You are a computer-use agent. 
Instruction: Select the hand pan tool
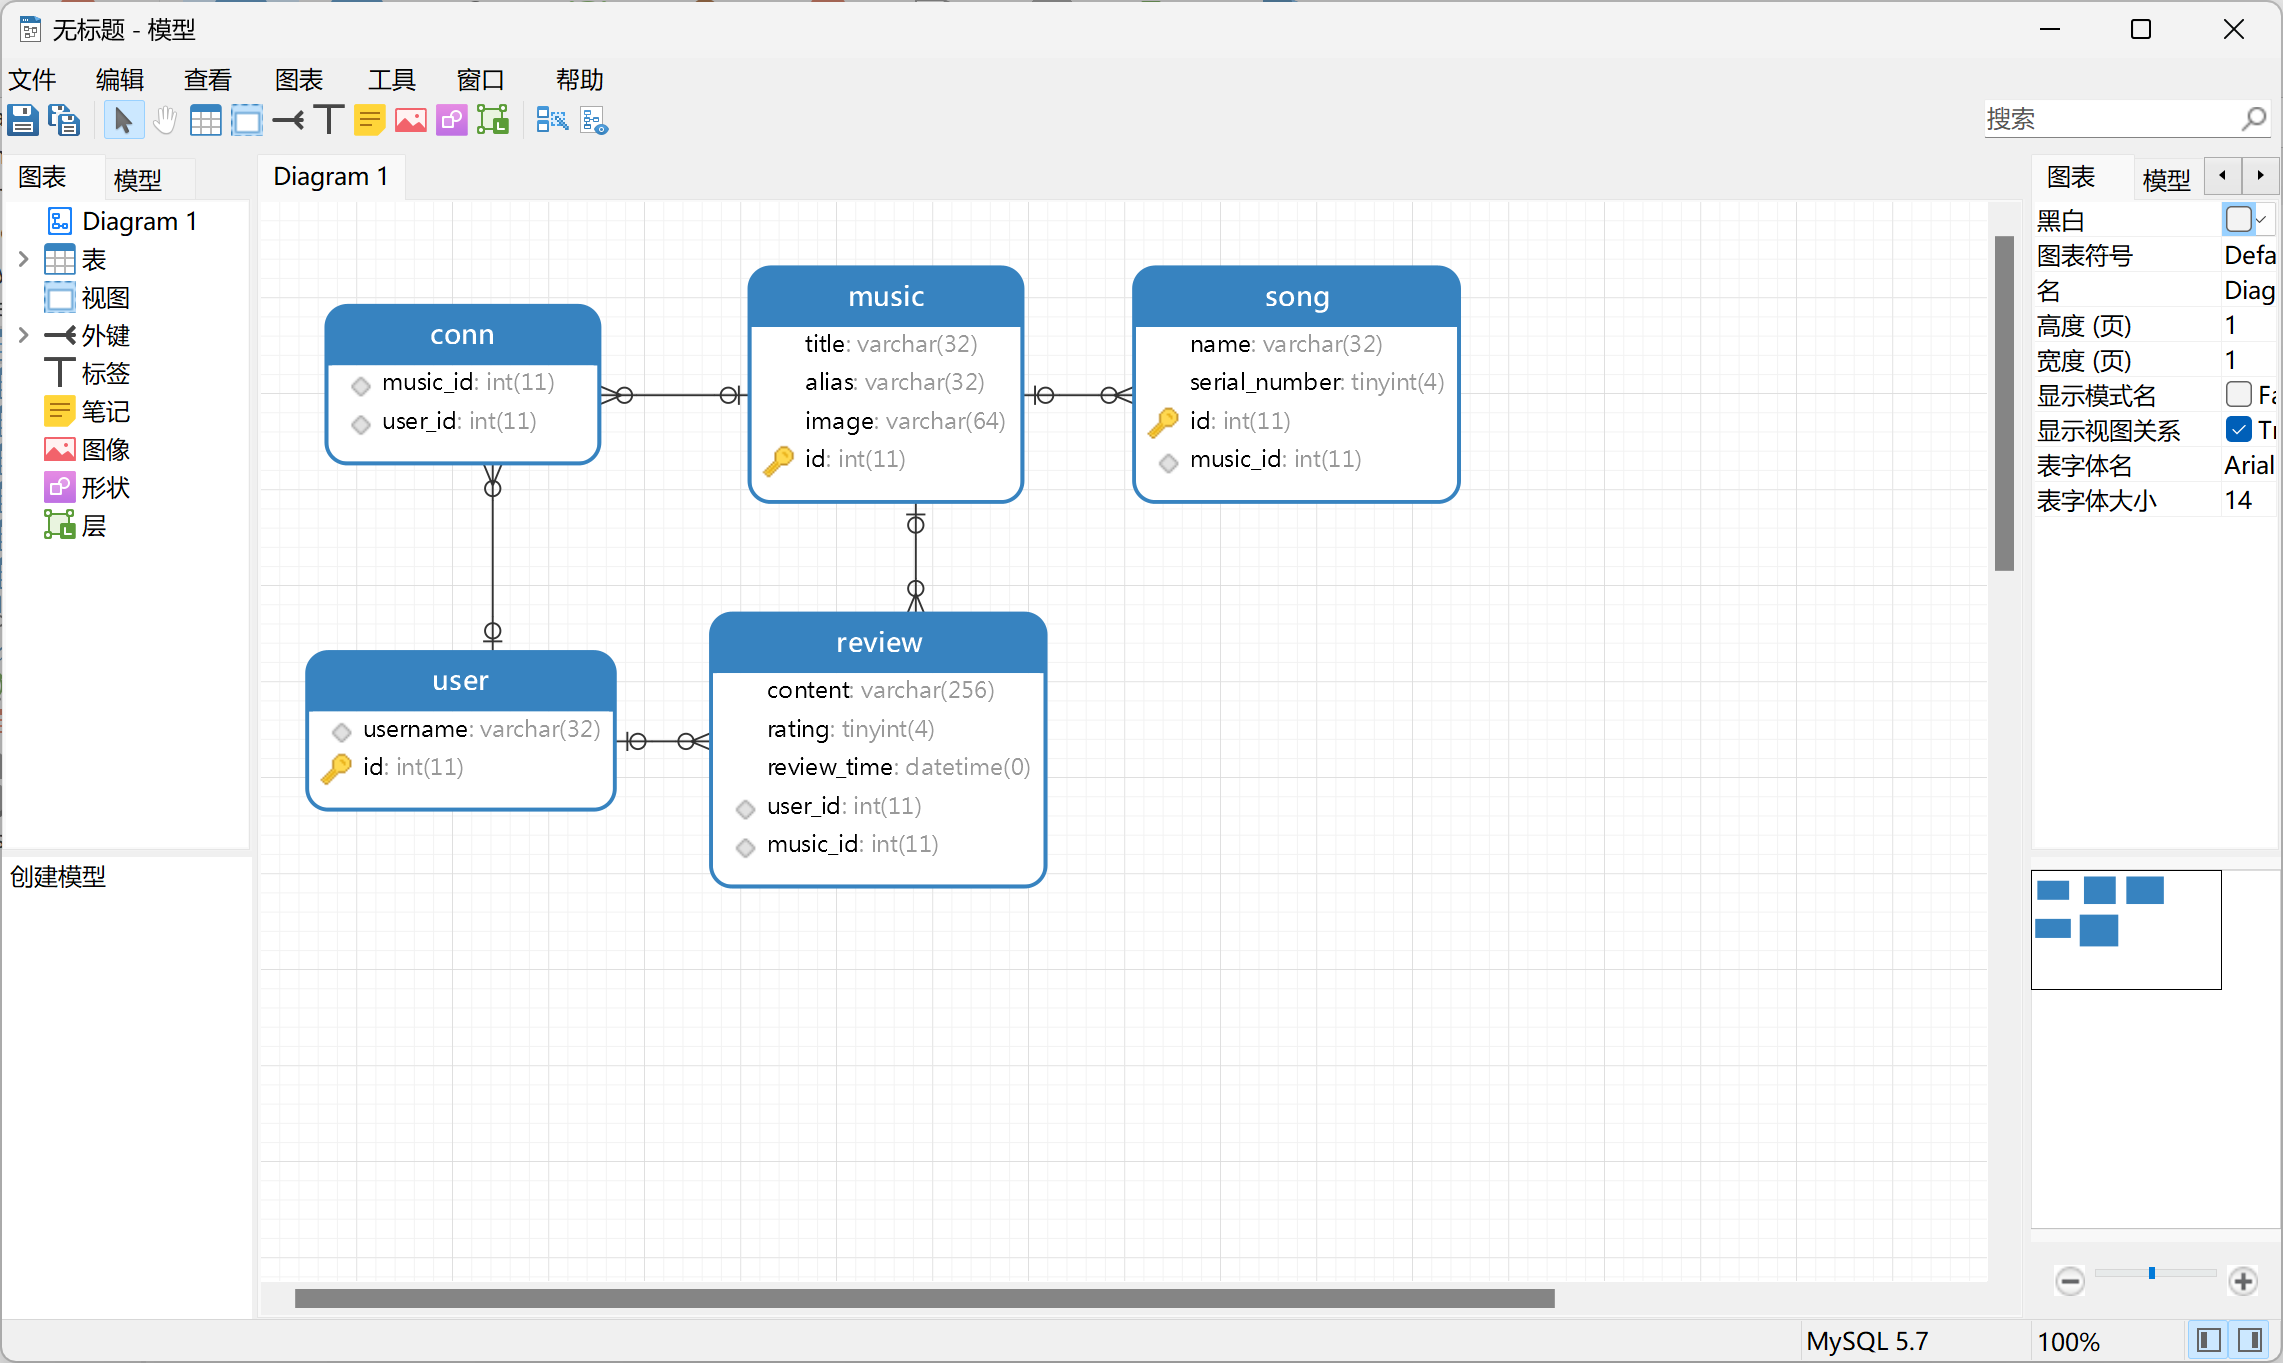(x=165, y=120)
